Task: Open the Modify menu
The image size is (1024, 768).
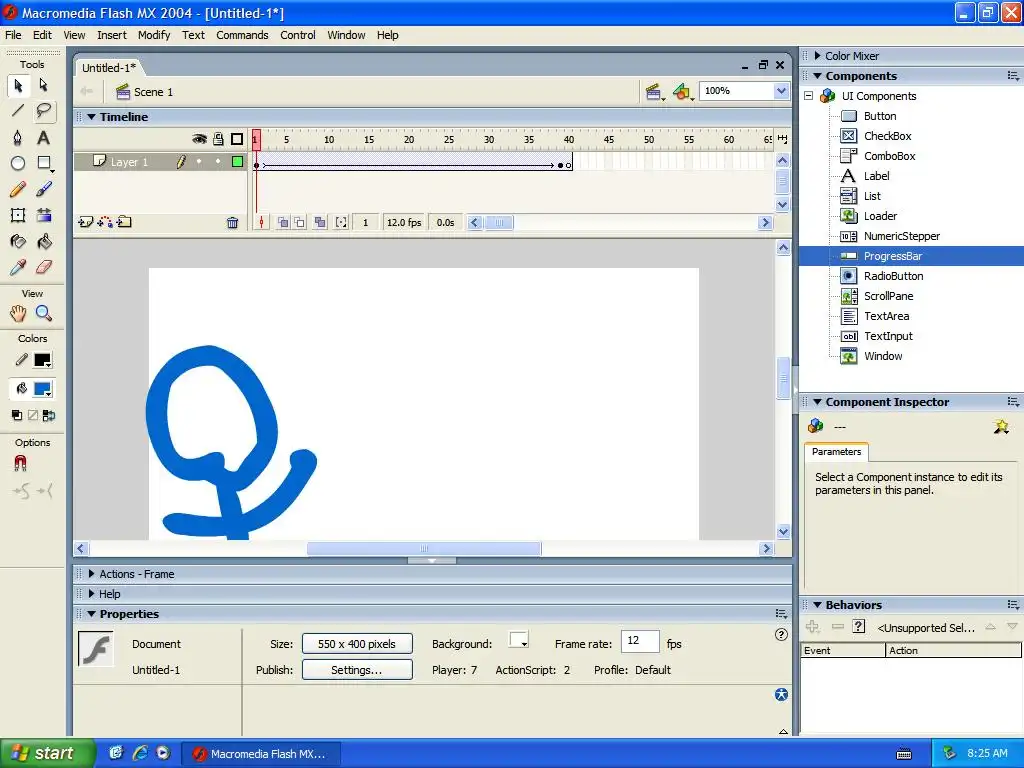Action: tap(153, 35)
